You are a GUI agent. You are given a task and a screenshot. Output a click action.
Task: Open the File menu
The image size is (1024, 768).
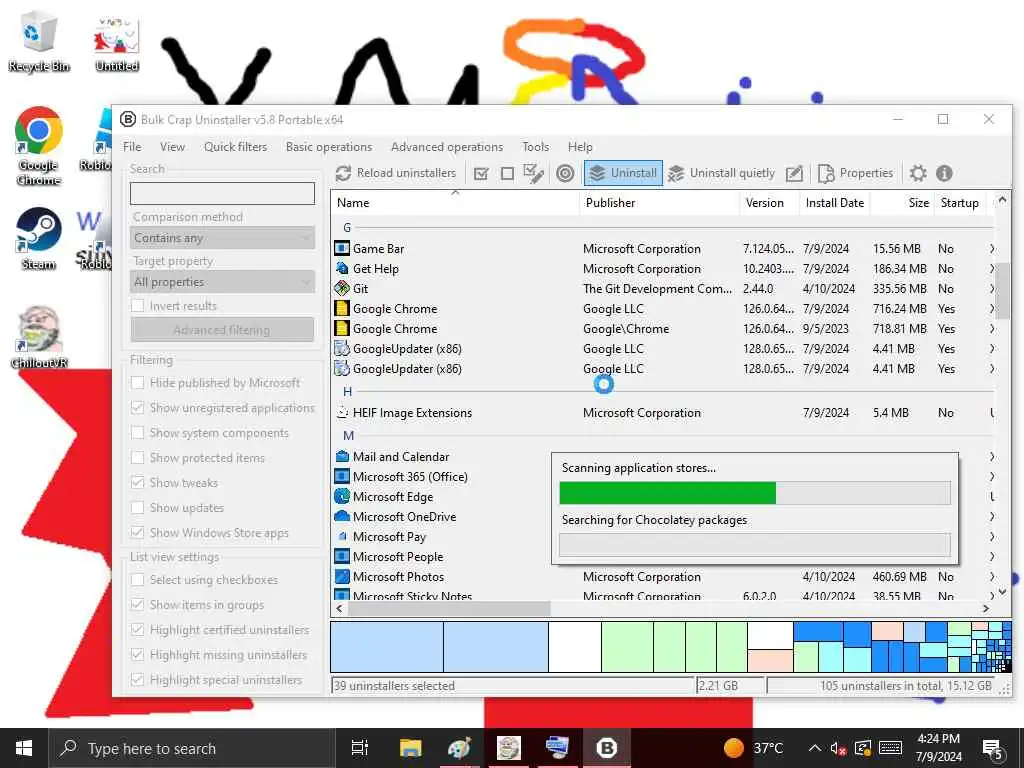132,146
